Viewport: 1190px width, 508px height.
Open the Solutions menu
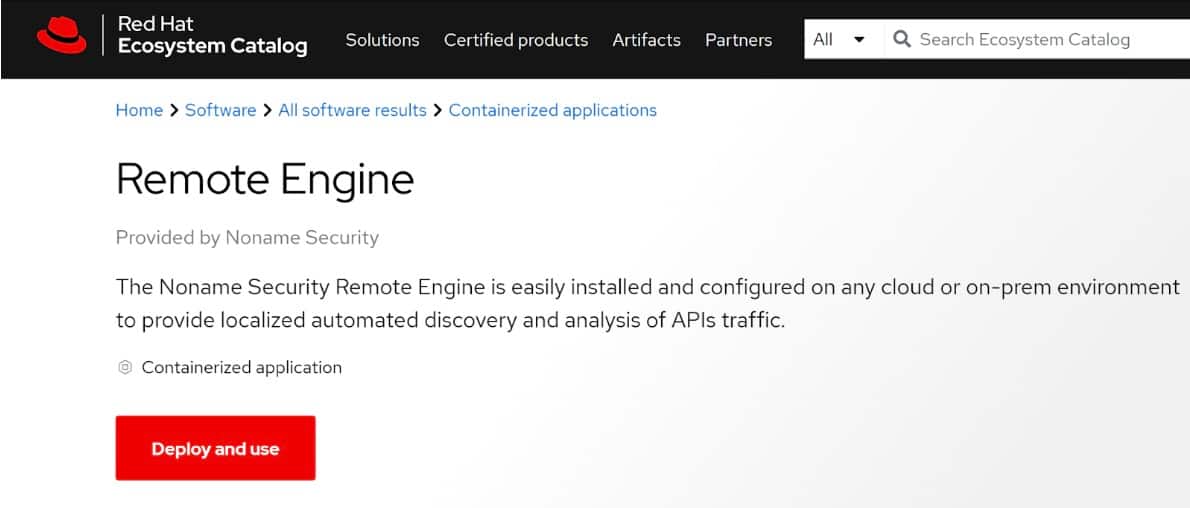[382, 40]
